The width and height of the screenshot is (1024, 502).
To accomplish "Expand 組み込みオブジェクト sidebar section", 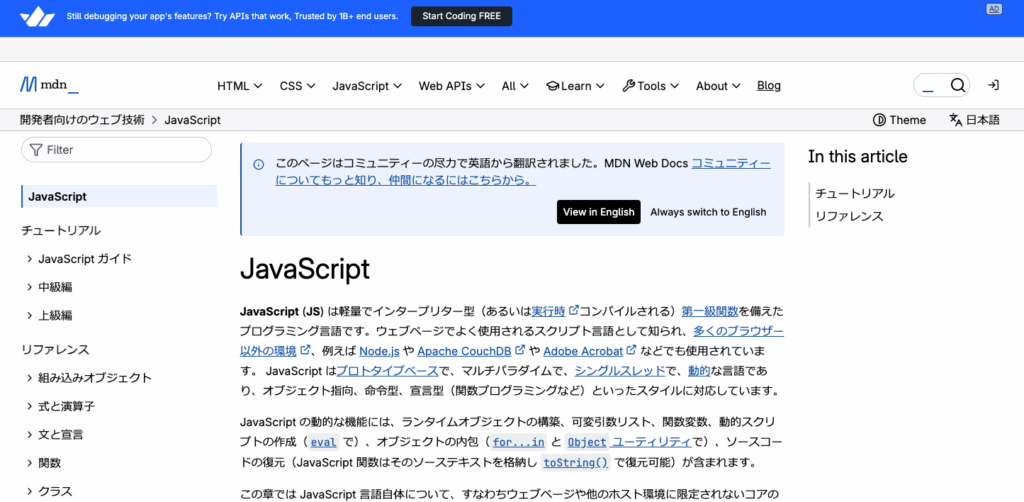I will pyautogui.click(x=30, y=378).
